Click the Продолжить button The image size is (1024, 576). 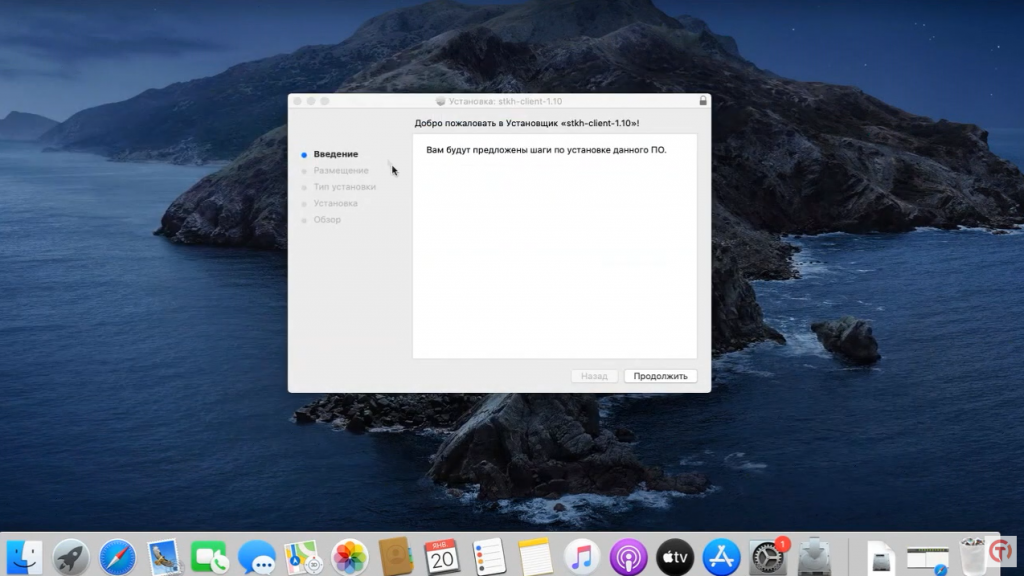tap(660, 376)
